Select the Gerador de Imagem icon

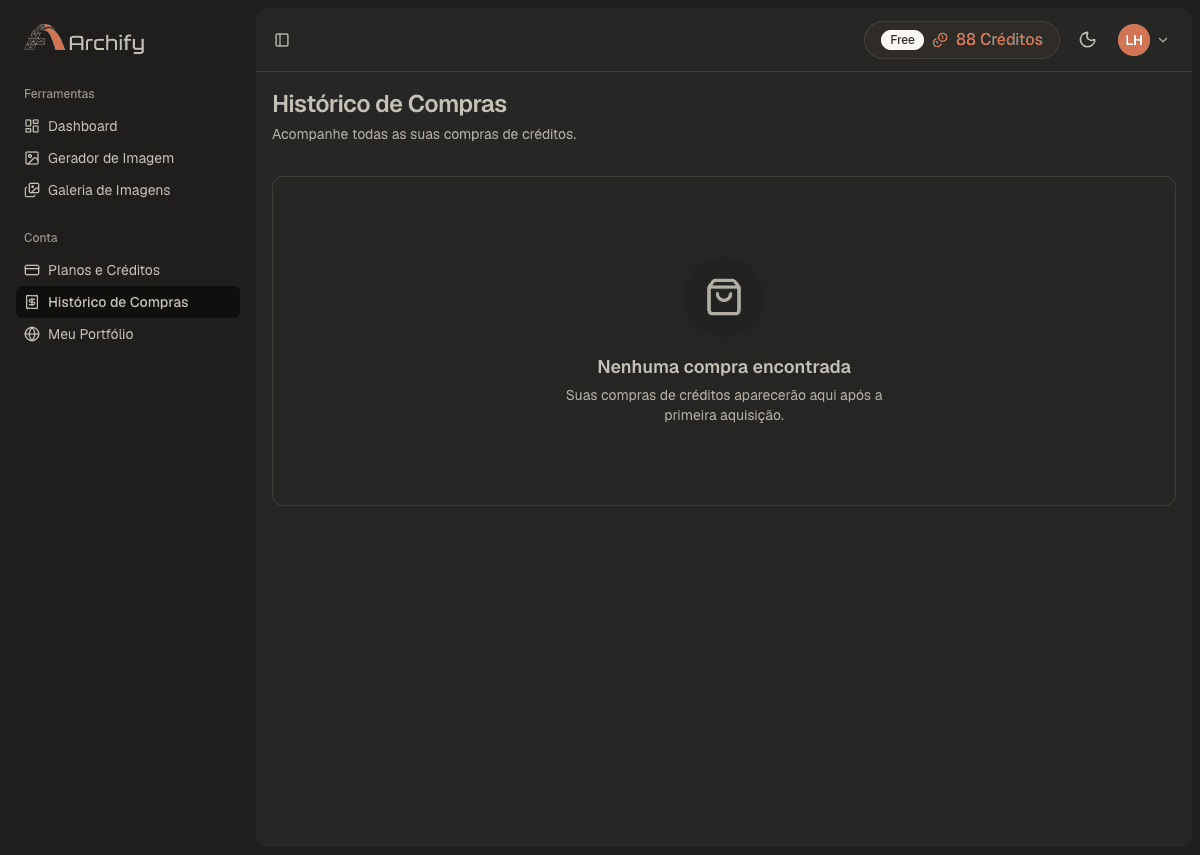[x=32, y=158]
